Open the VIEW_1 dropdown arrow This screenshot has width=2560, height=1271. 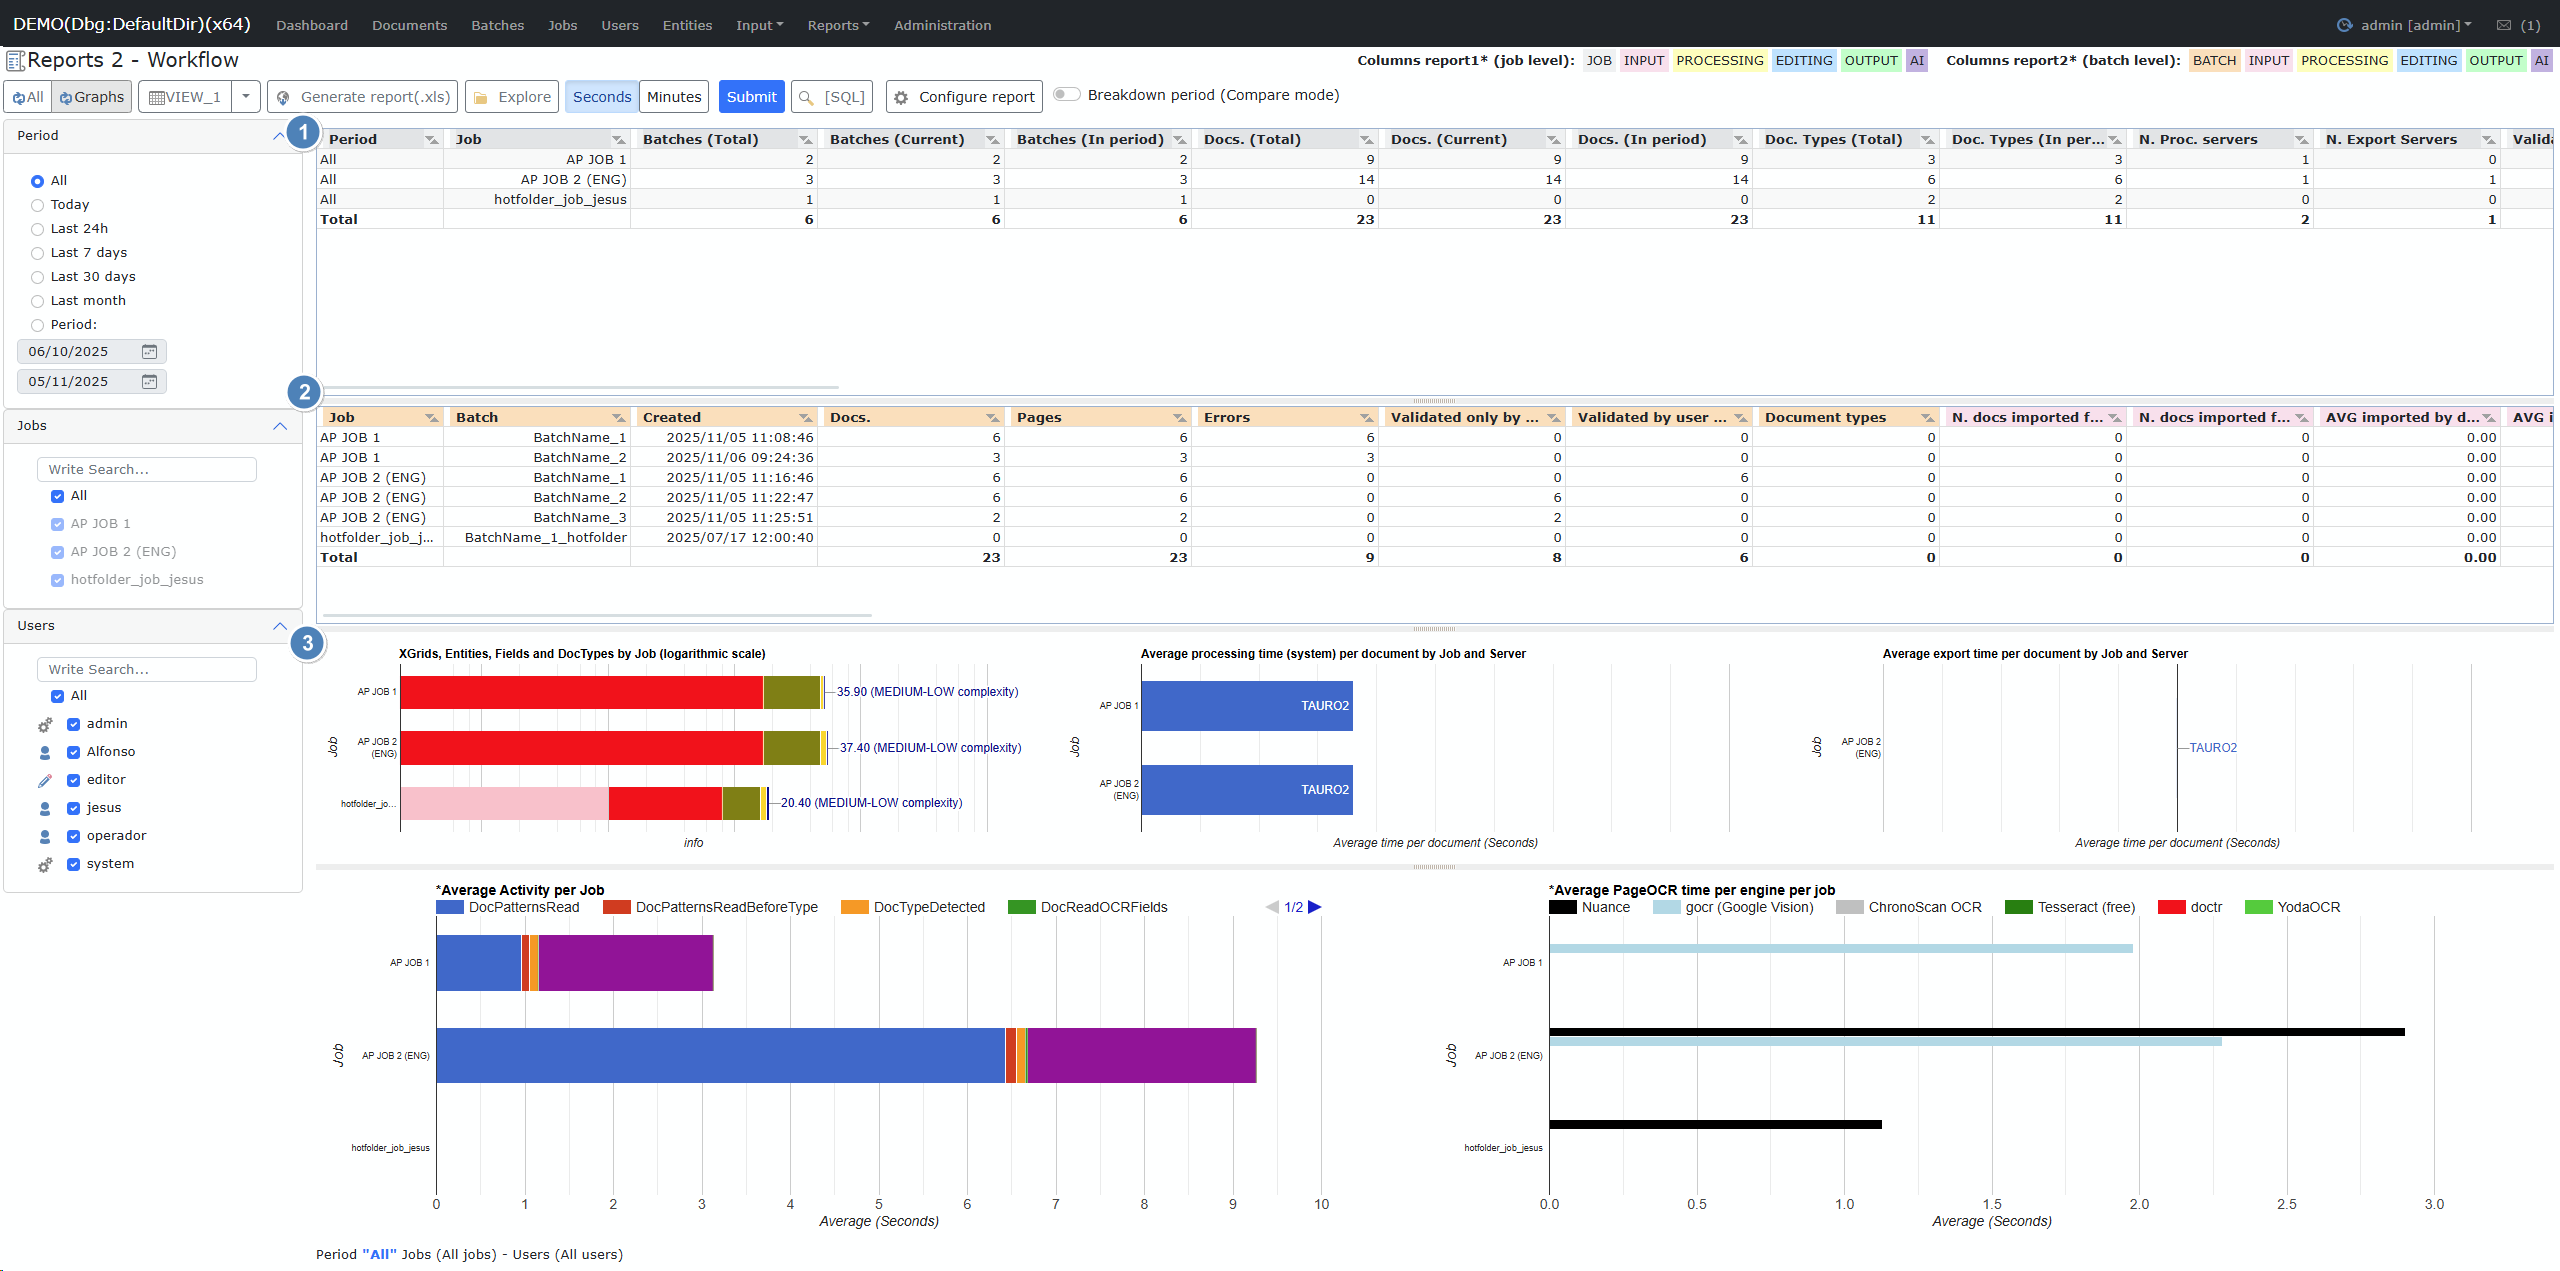coord(246,97)
